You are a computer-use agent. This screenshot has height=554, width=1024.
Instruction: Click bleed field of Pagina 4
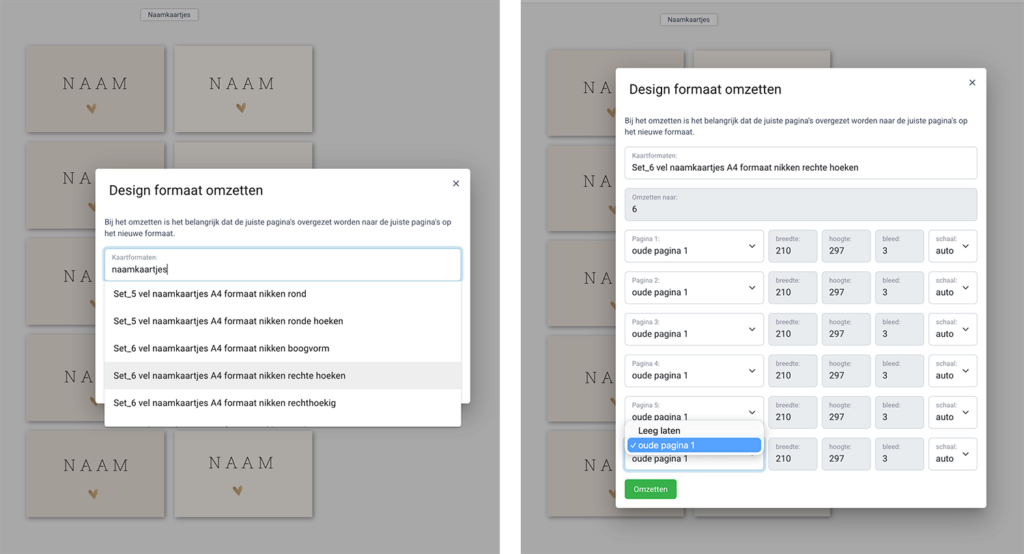coord(899,370)
